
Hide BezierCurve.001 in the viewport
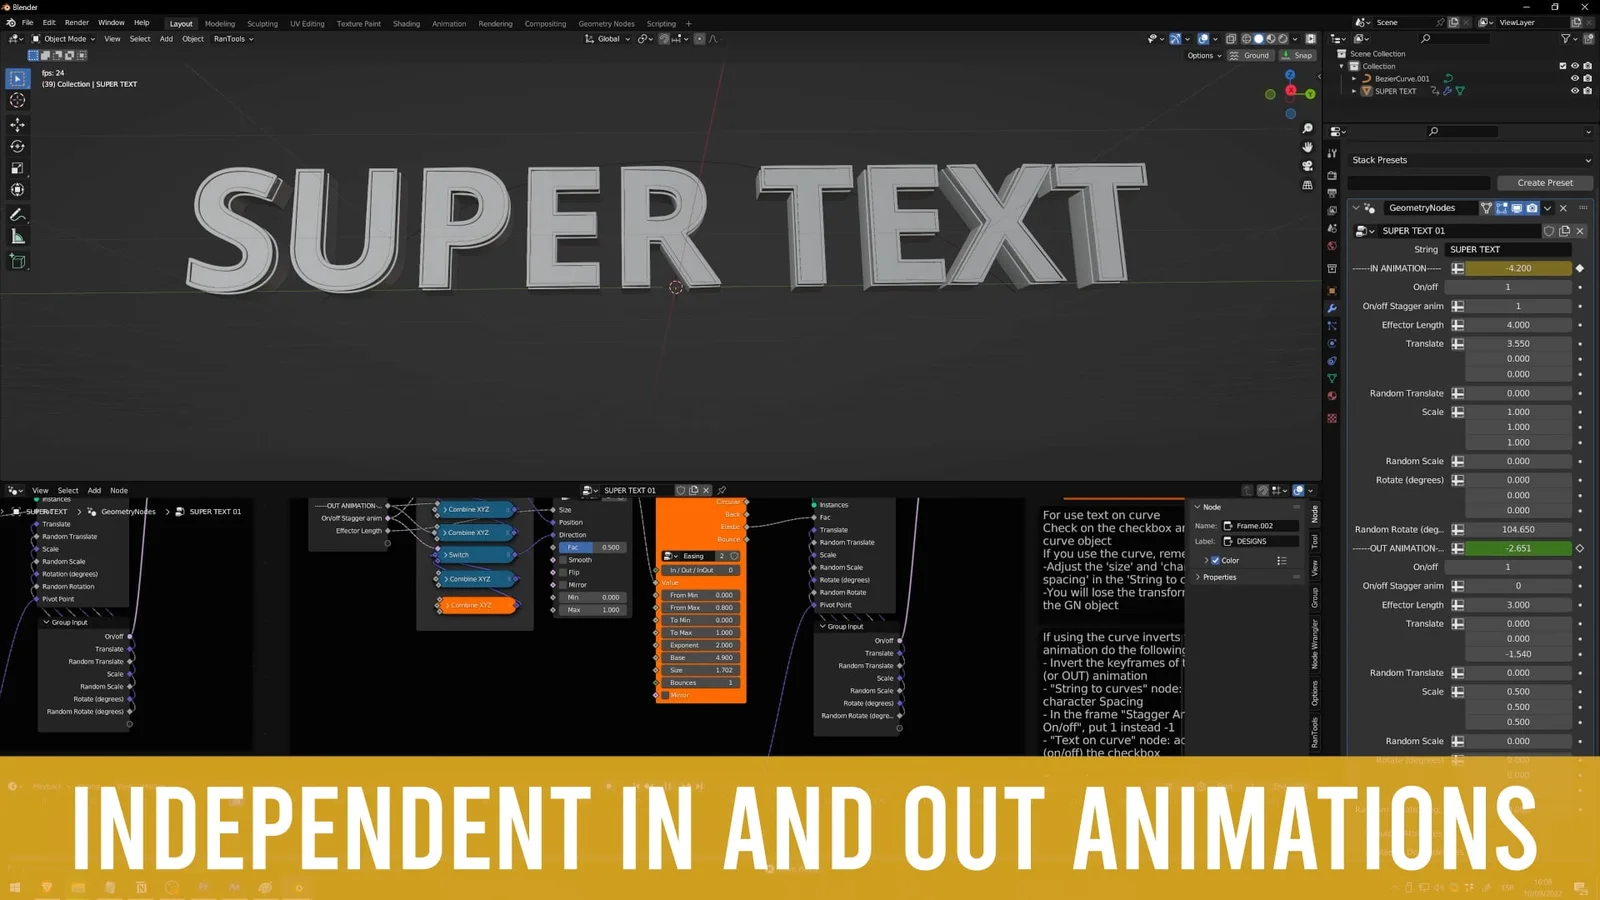[1573, 78]
